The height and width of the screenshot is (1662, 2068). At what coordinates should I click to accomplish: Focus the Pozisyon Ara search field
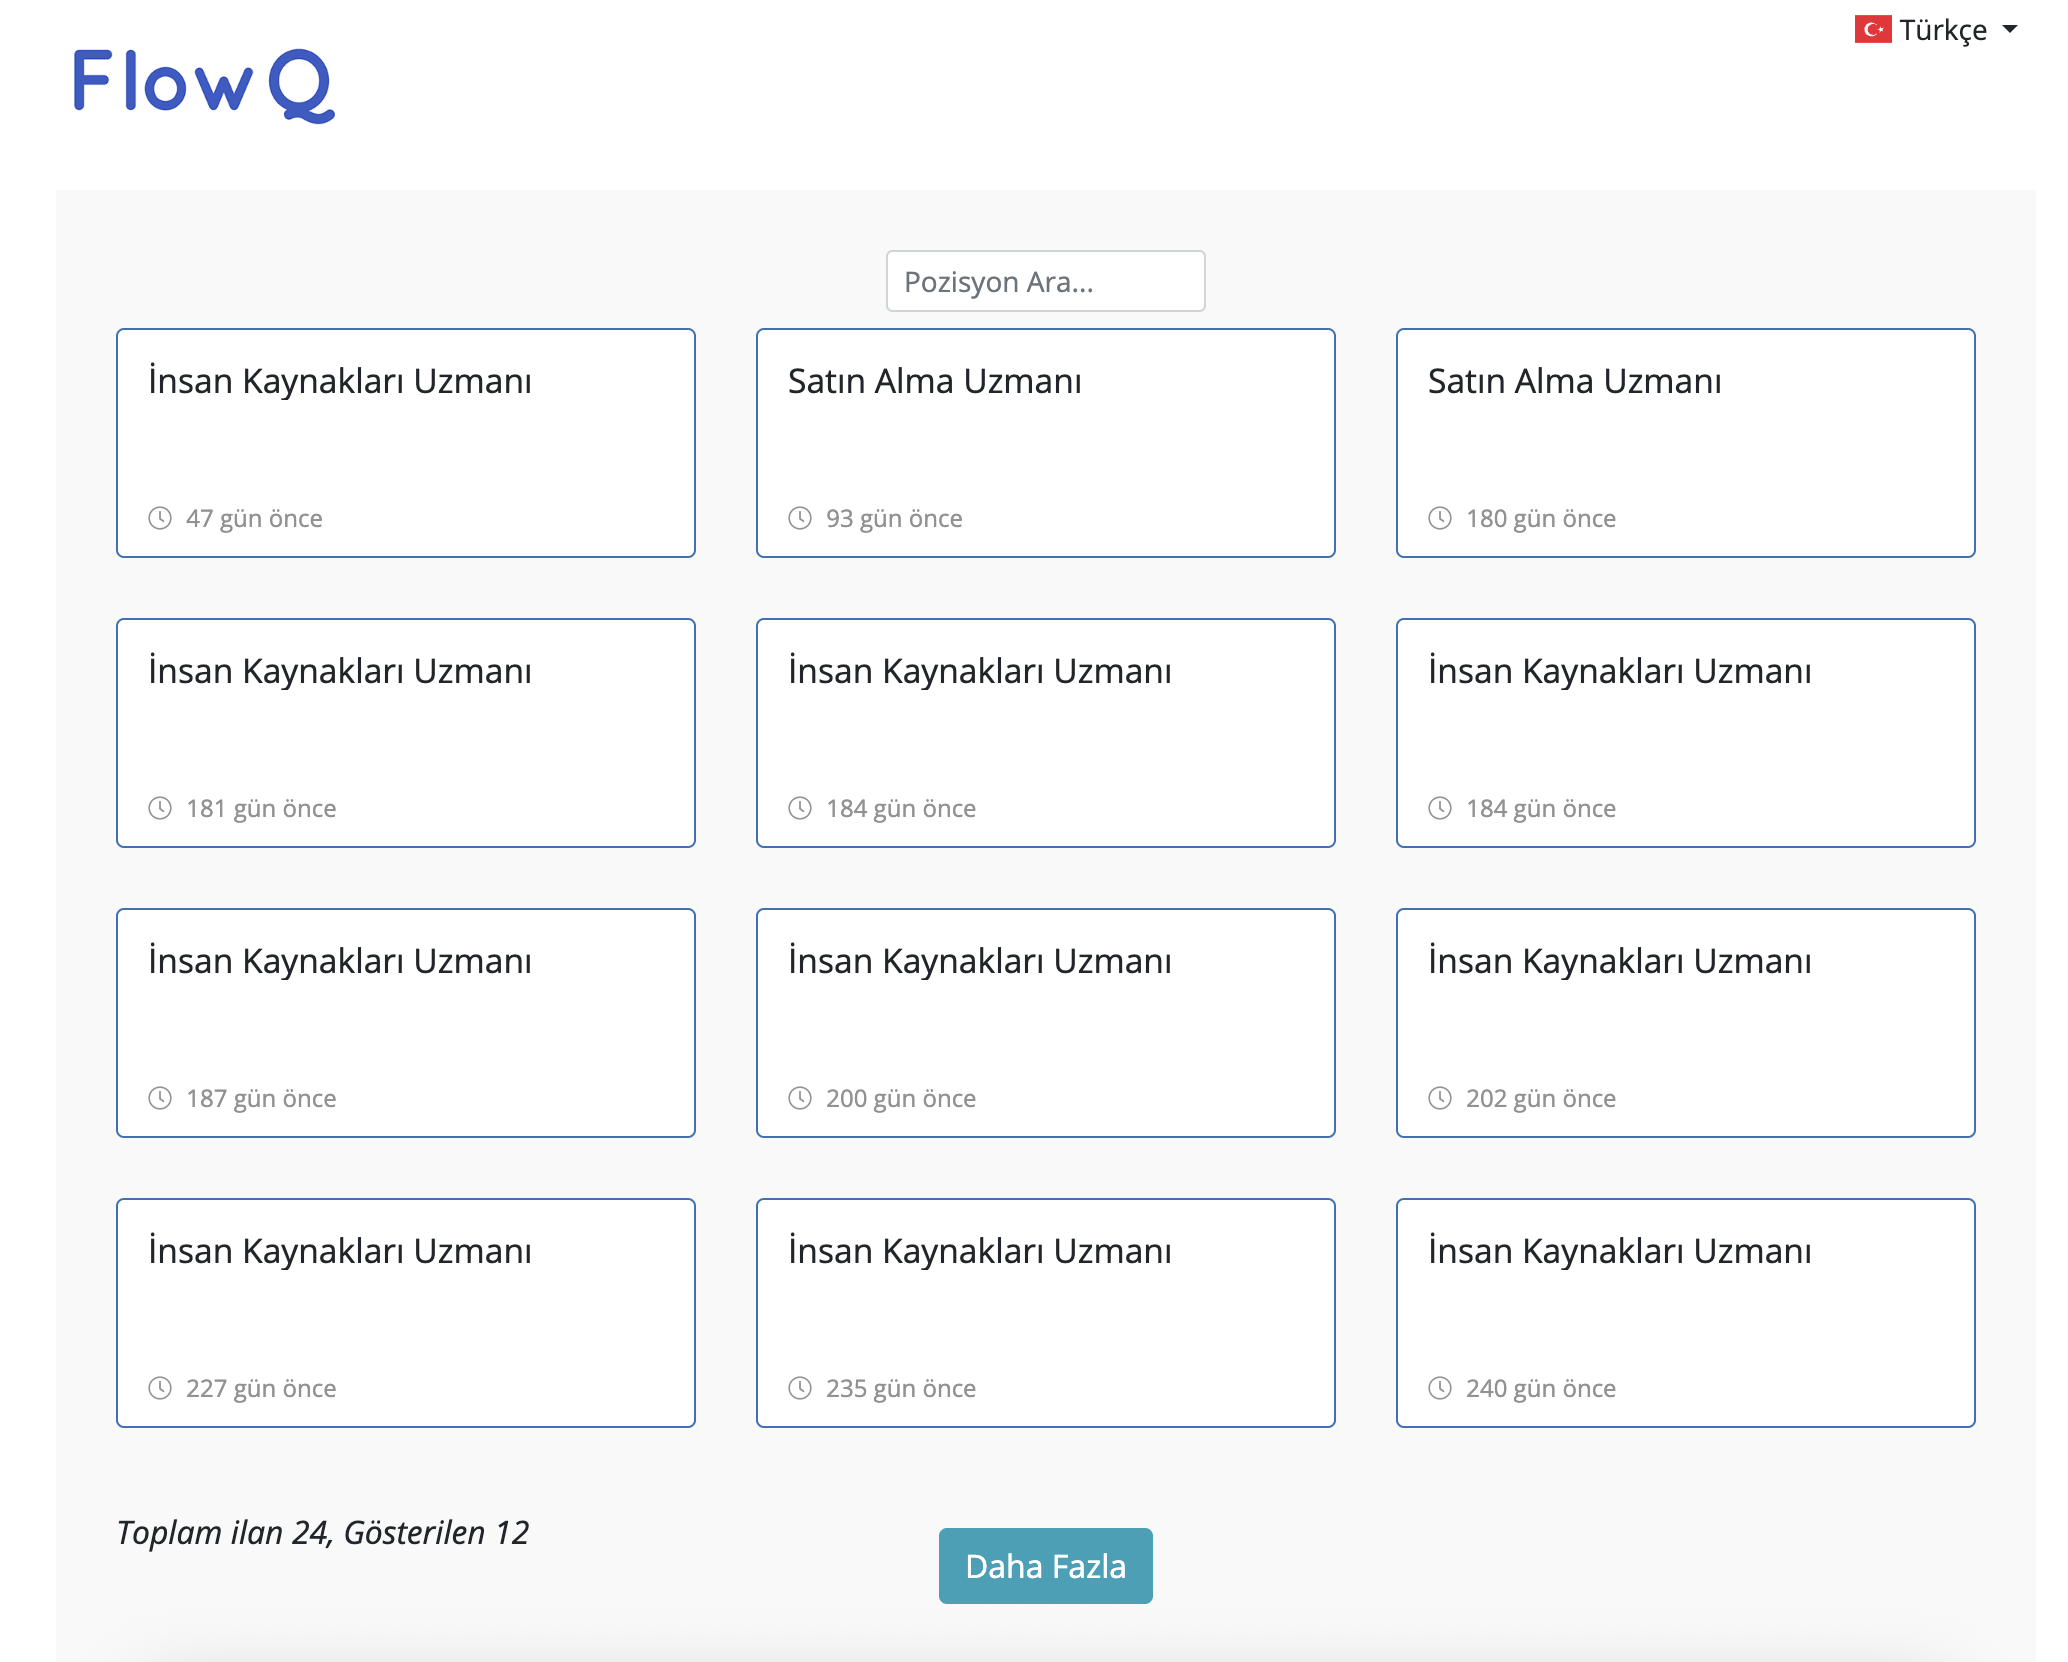click(1045, 281)
